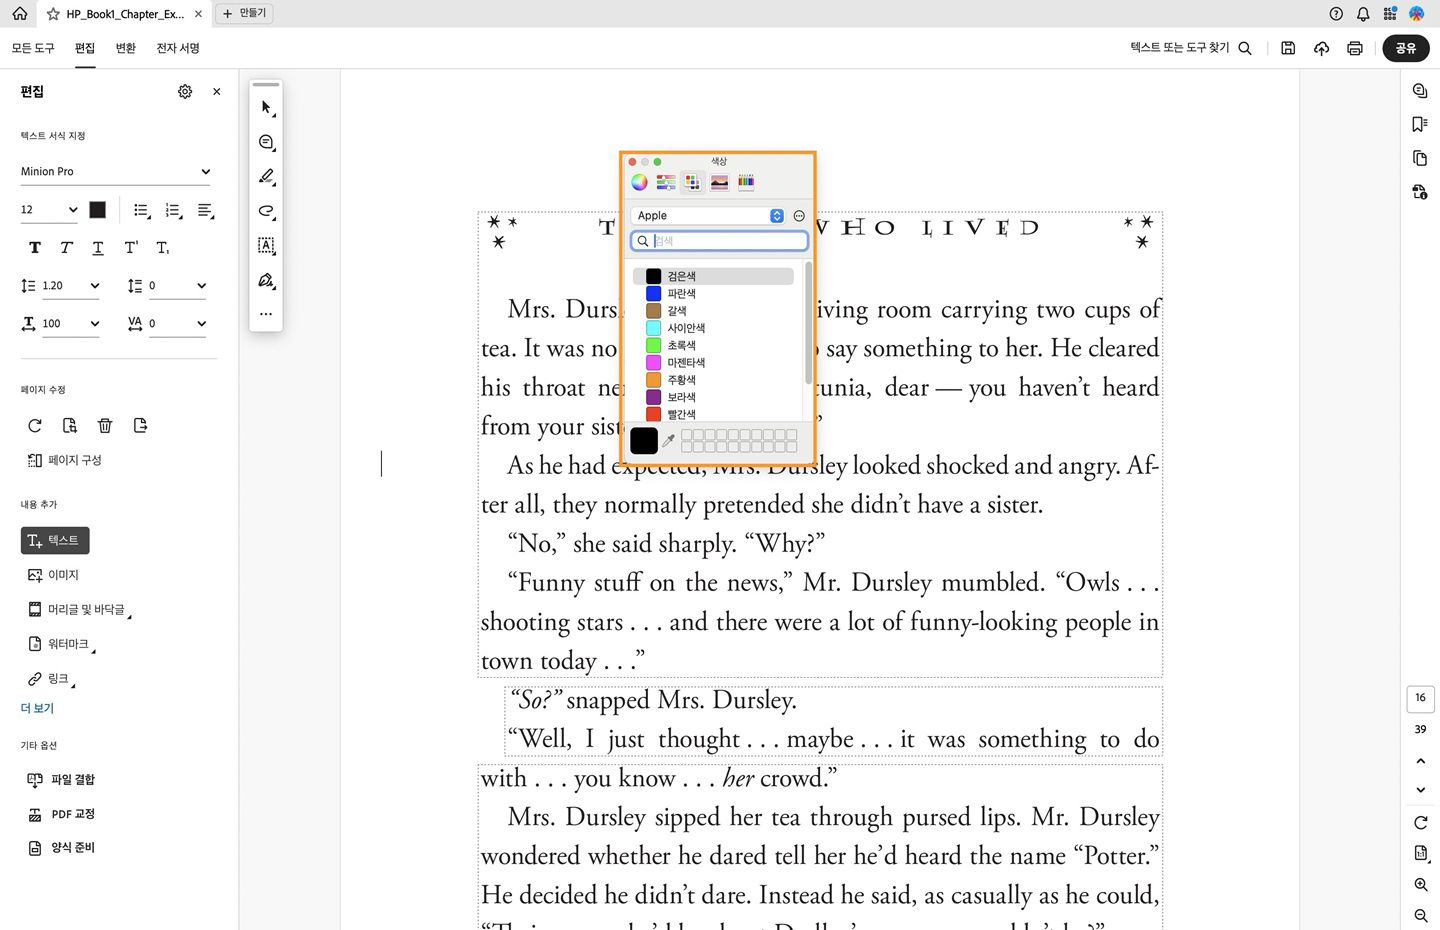Go to the Acrobat home screen

[19, 14]
